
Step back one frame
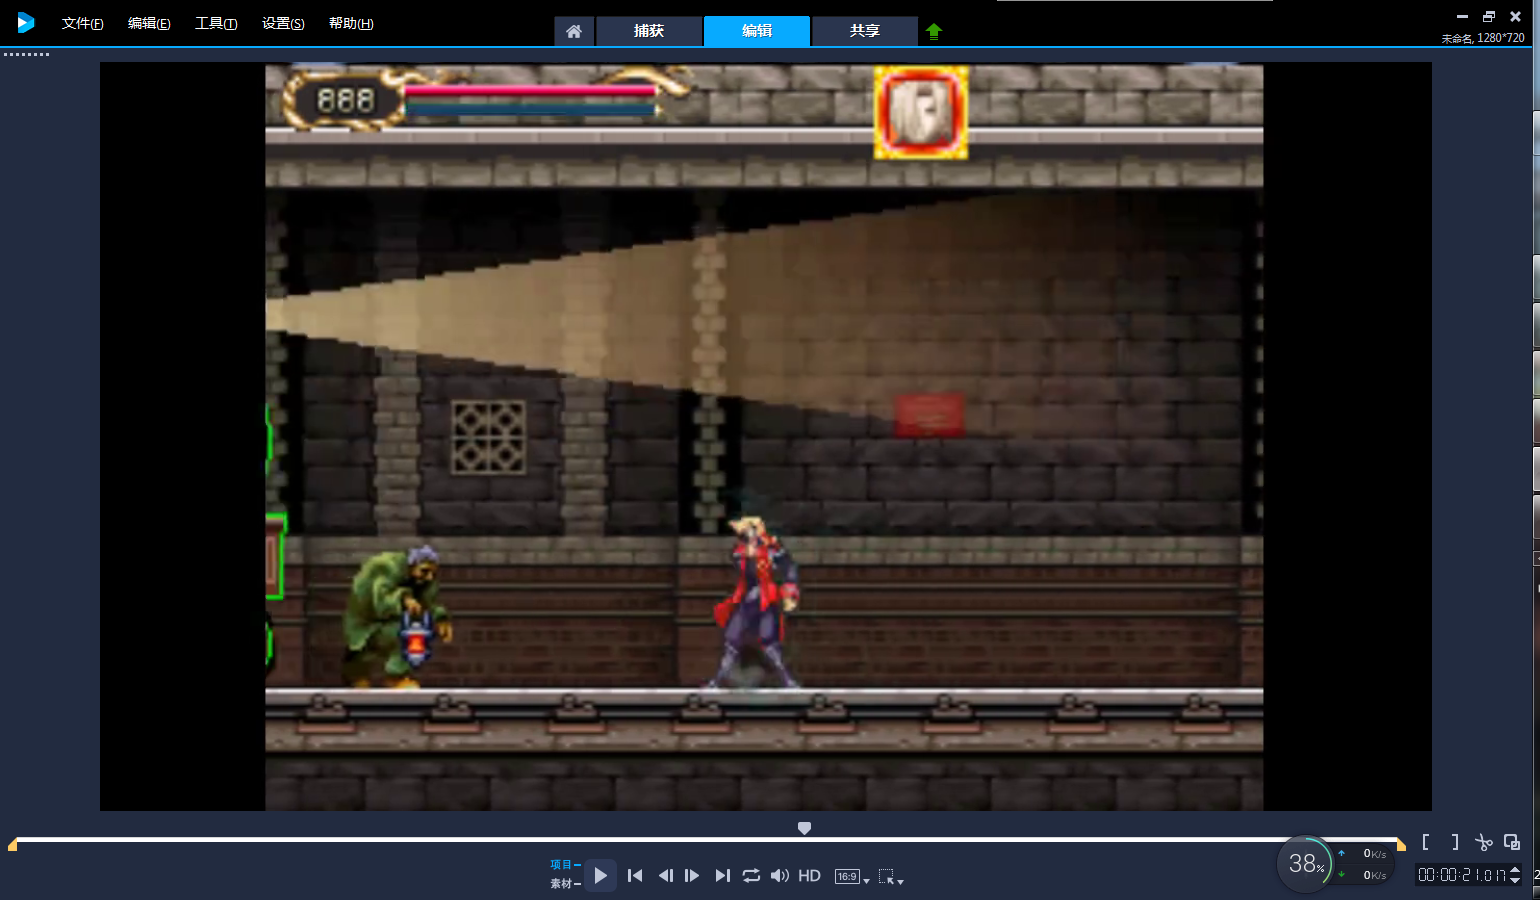point(665,876)
